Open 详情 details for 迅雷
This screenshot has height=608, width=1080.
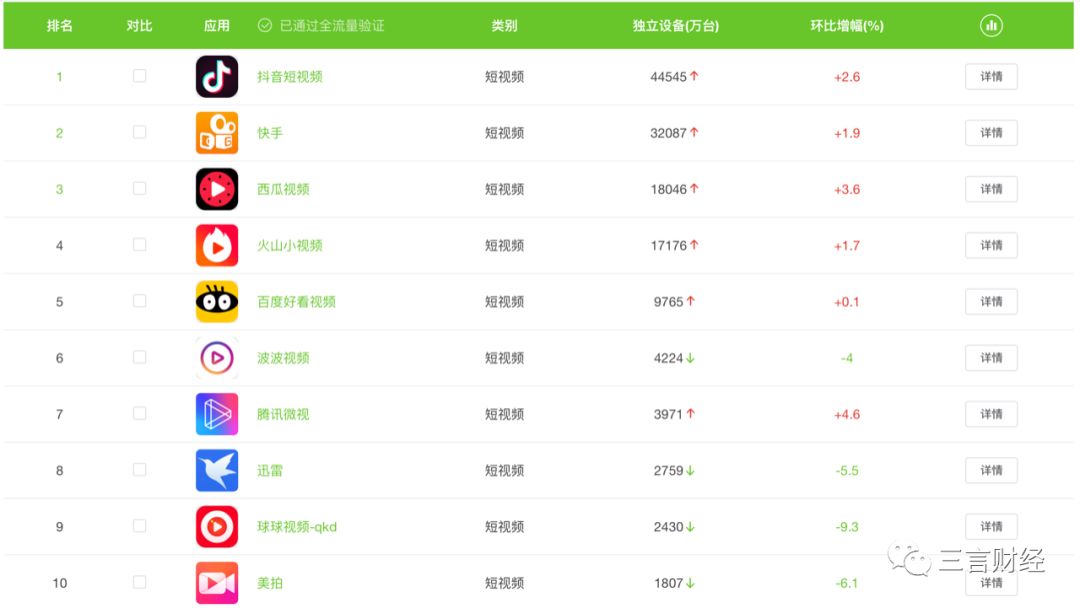(991, 471)
